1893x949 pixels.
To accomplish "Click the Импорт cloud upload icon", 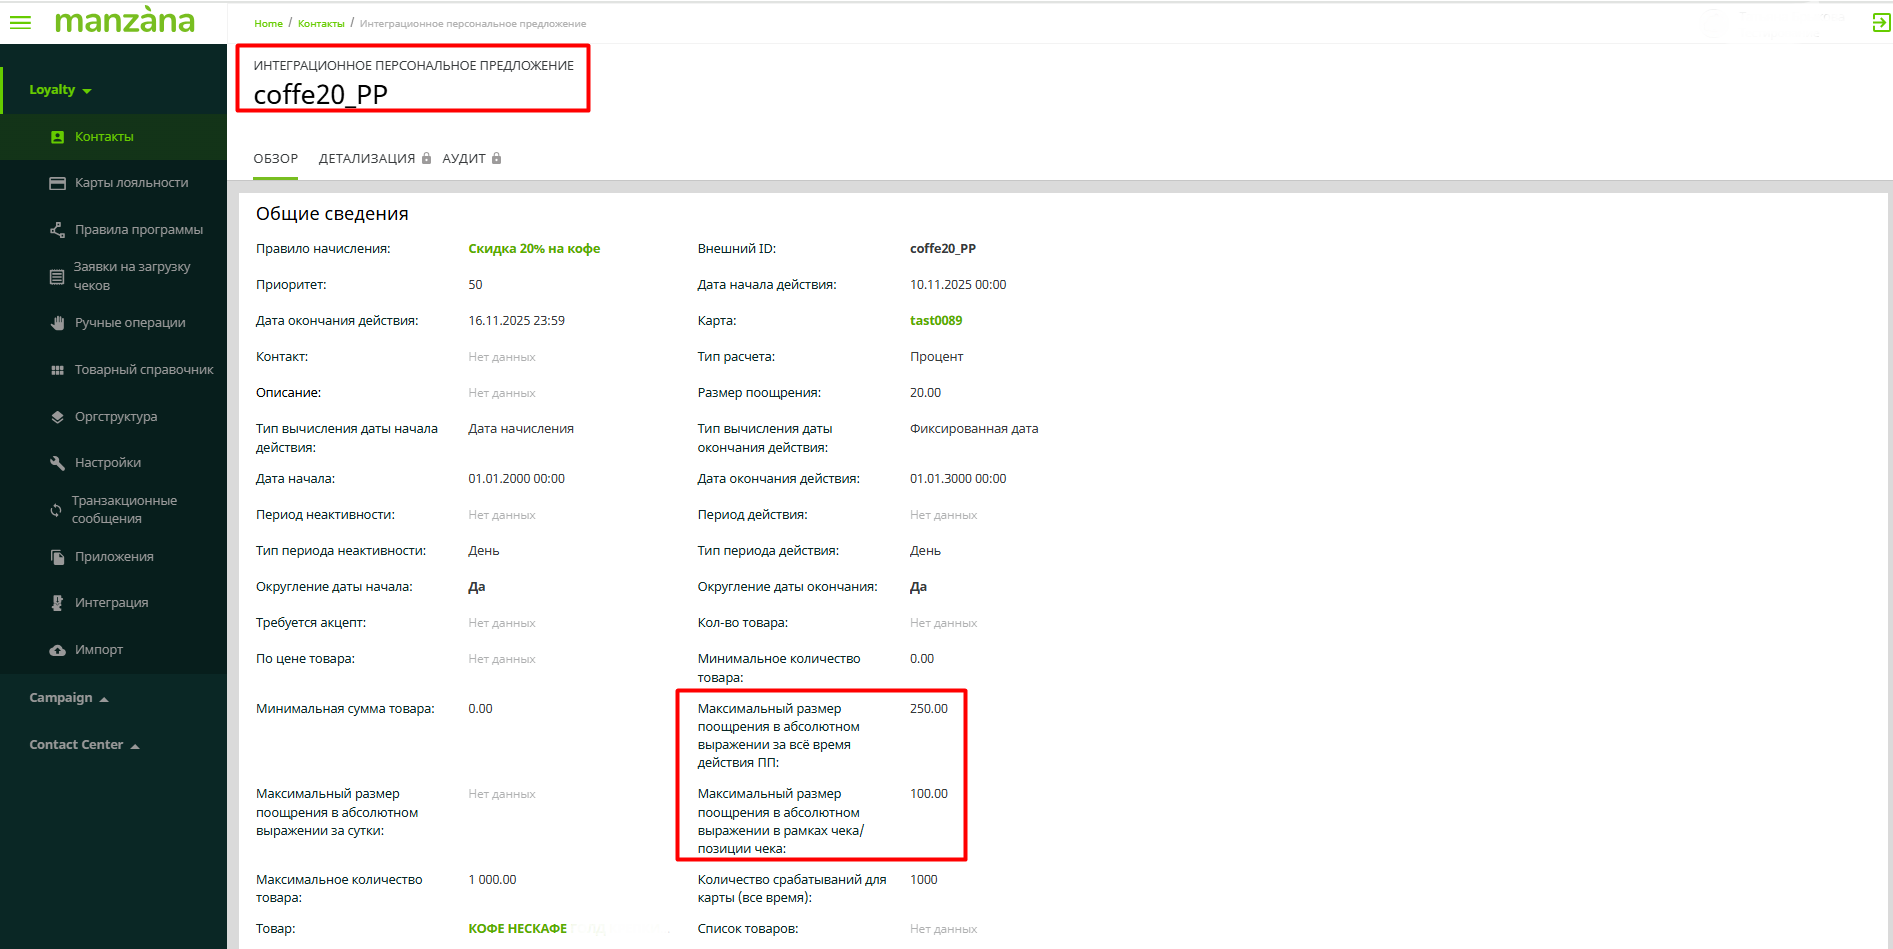I will coord(57,650).
